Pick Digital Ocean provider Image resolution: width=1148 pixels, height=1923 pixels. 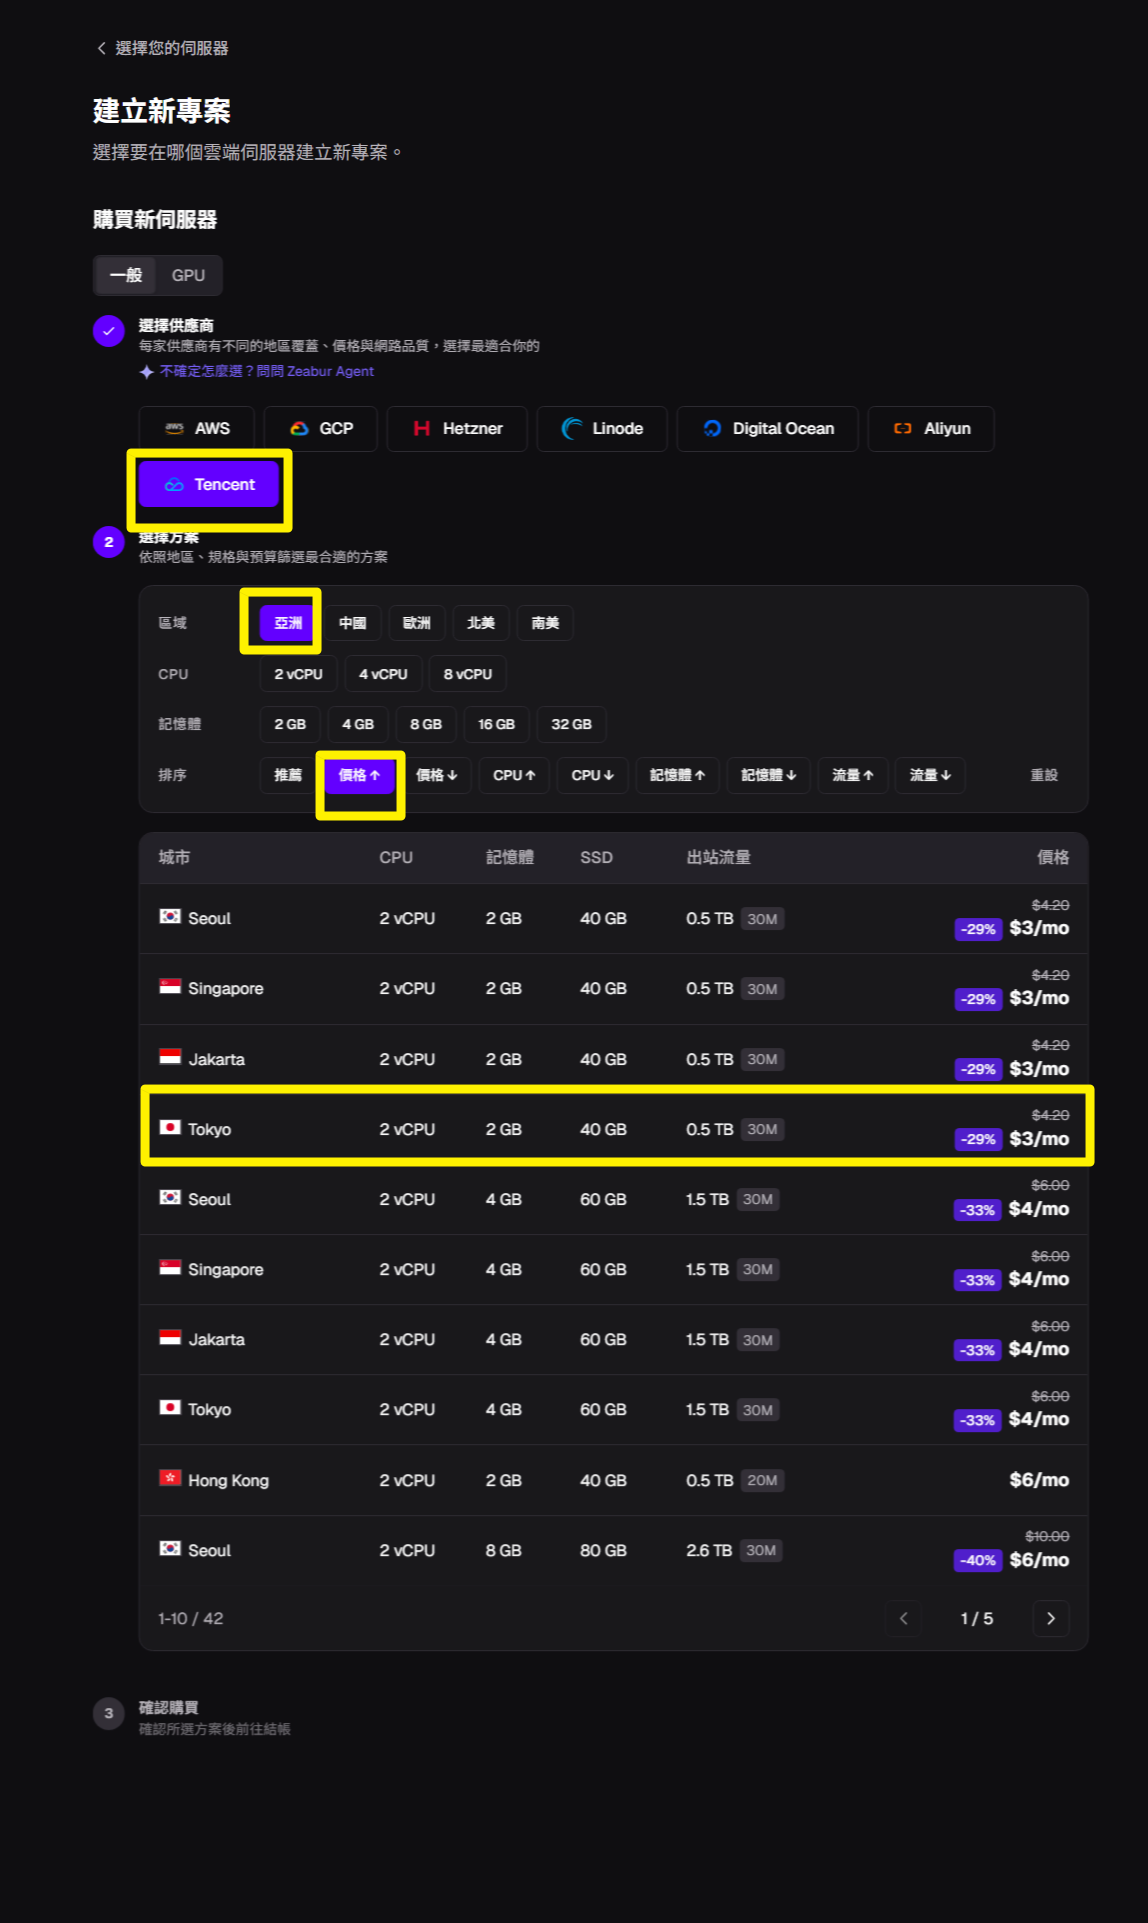[768, 428]
